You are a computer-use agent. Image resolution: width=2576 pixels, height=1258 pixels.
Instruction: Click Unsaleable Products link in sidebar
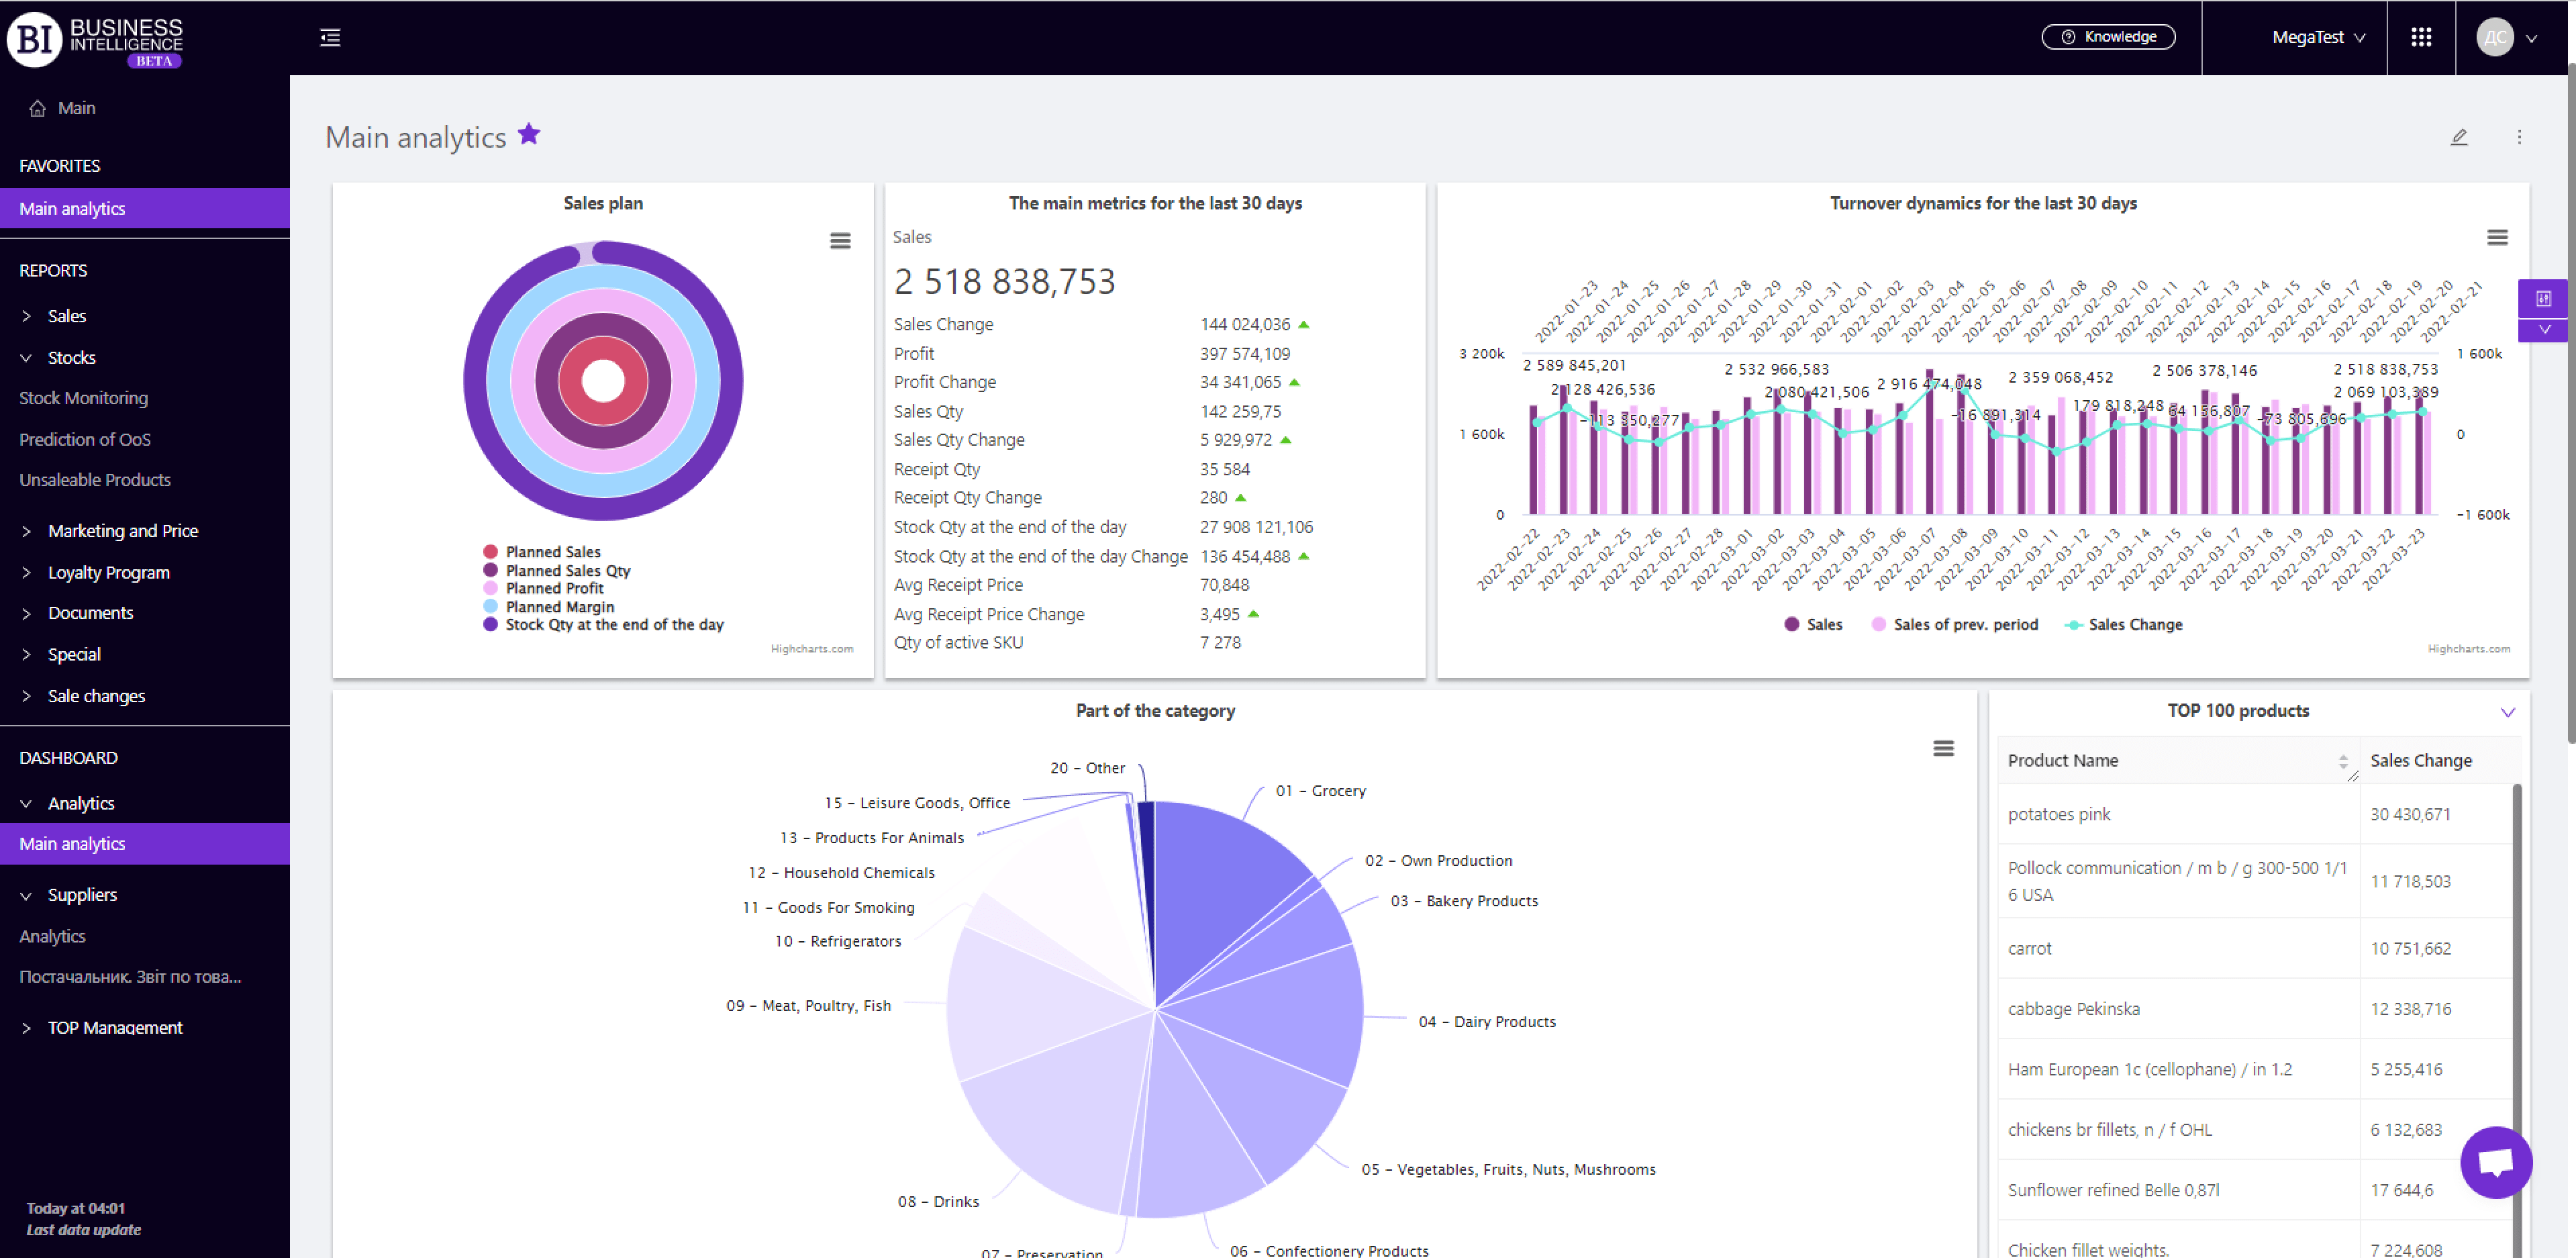click(94, 479)
